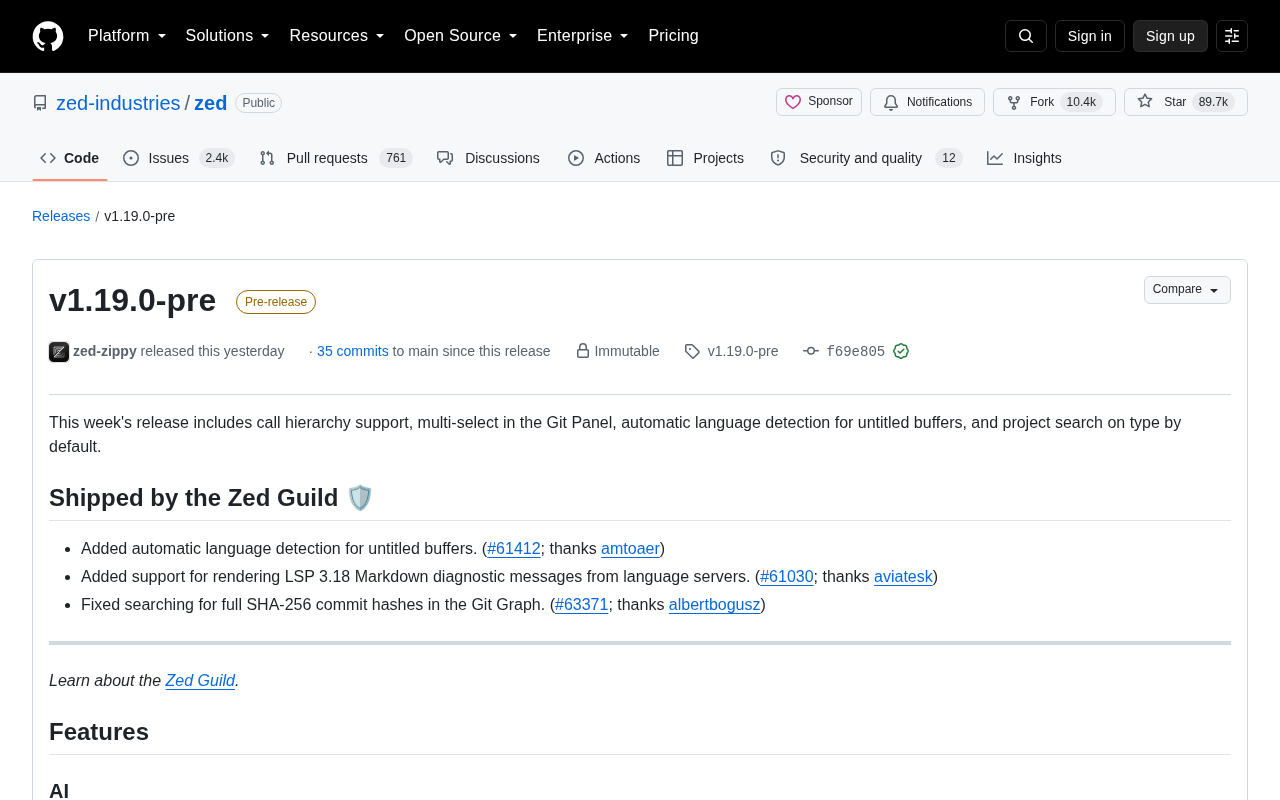Click the repository book icon
Image resolution: width=1280 pixels, height=800 pixels.
click(40, 103)
